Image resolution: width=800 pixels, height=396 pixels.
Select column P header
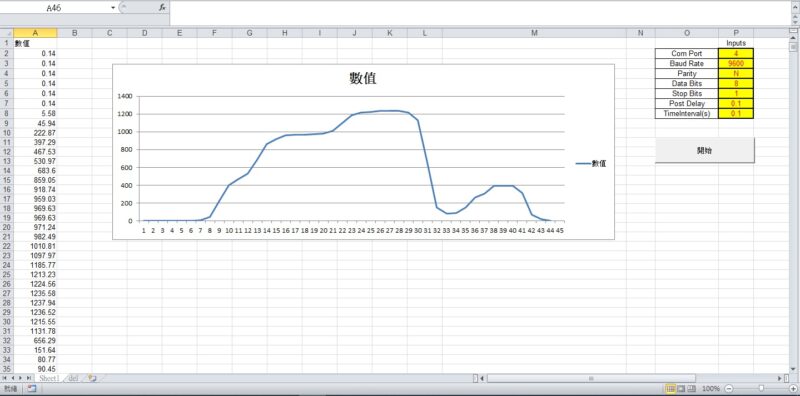pyautogui.click(x=736, y=33)
